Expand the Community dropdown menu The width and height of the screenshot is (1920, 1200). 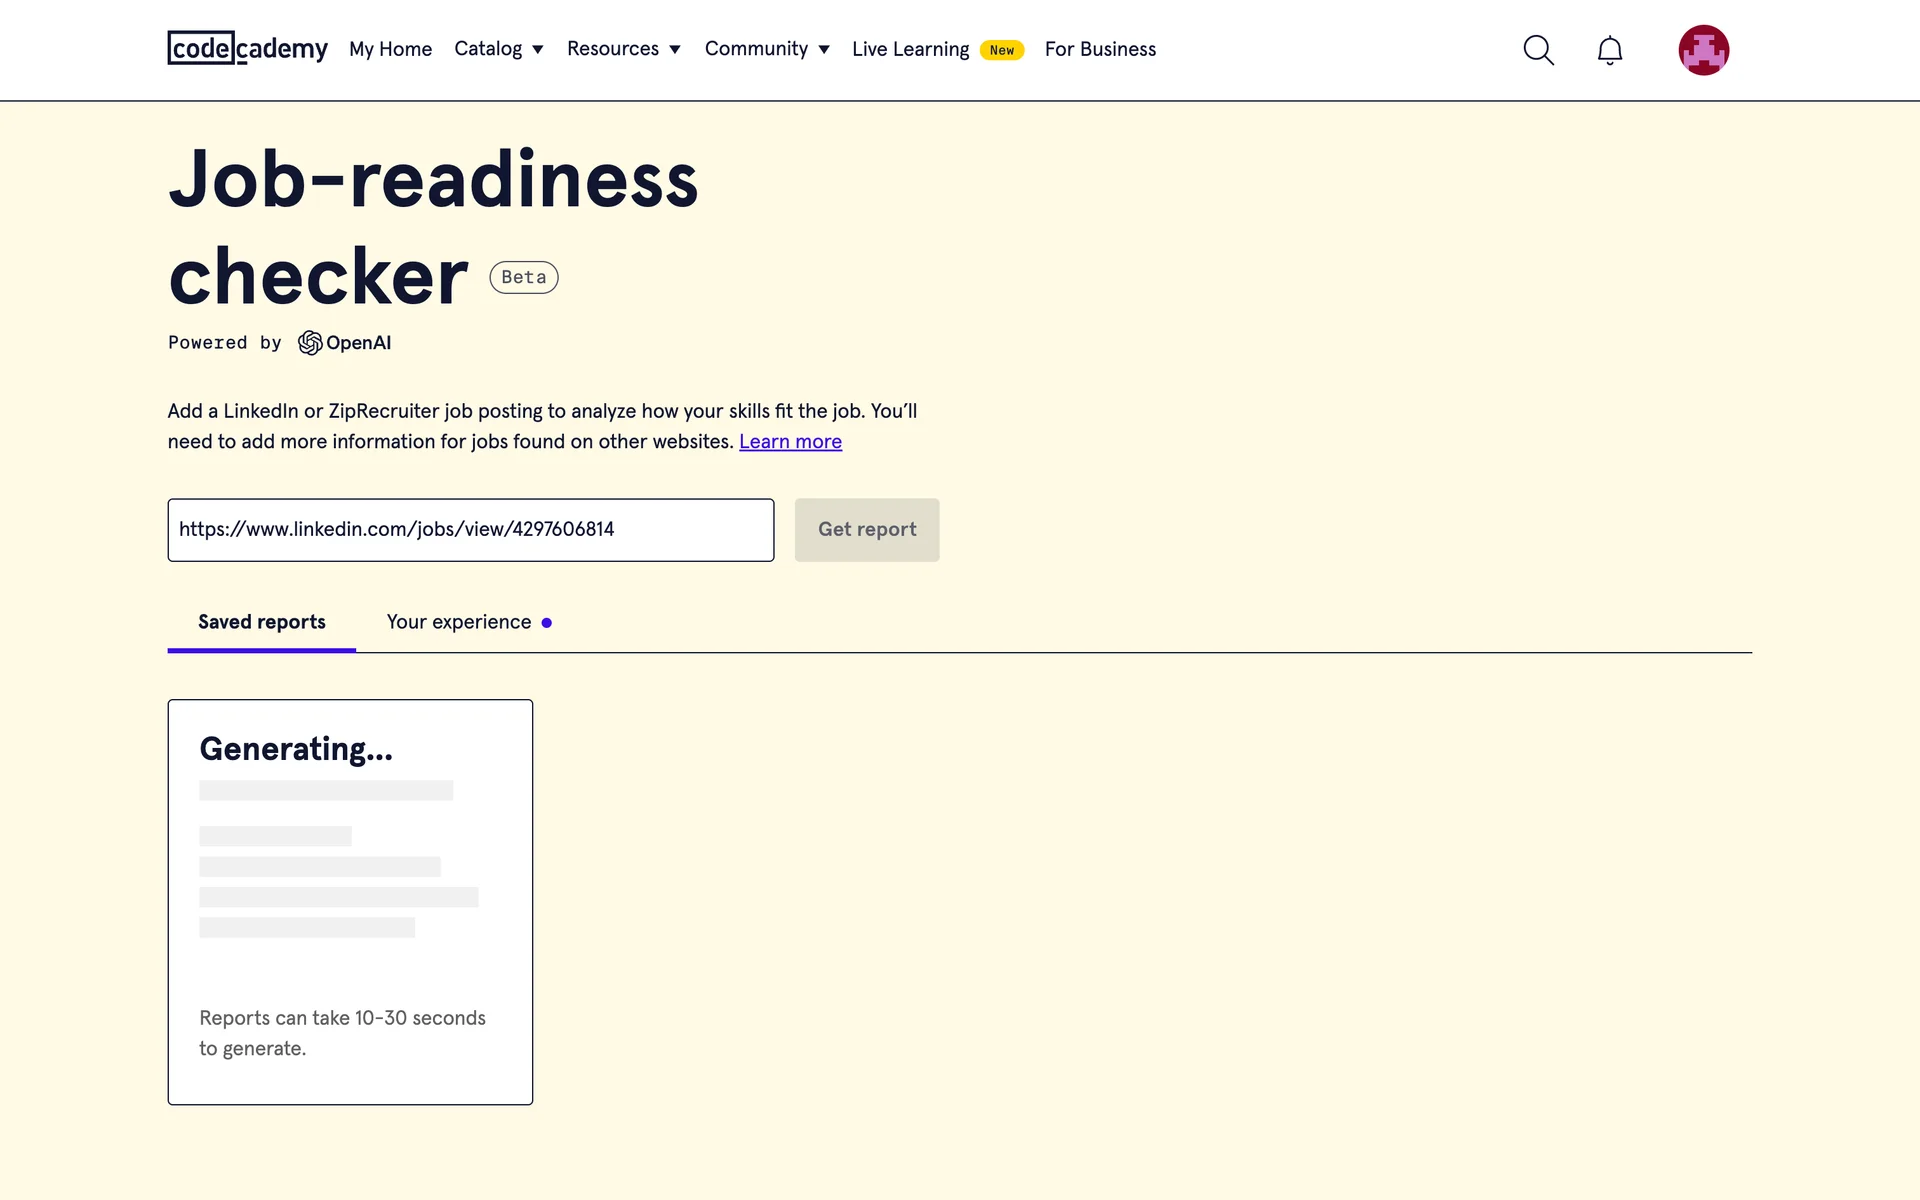coord(766,49)
